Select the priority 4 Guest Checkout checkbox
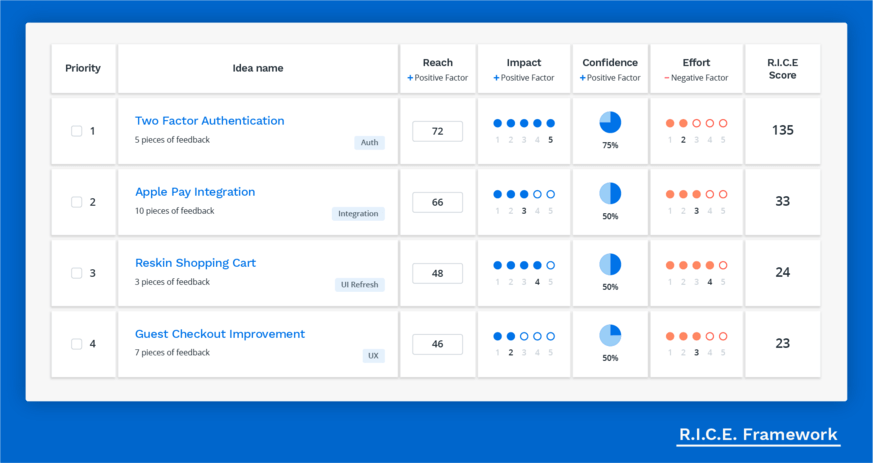Image resolution: width=873 pixels, height=463 pixels. pyautogui.click(x=77, y=344)
